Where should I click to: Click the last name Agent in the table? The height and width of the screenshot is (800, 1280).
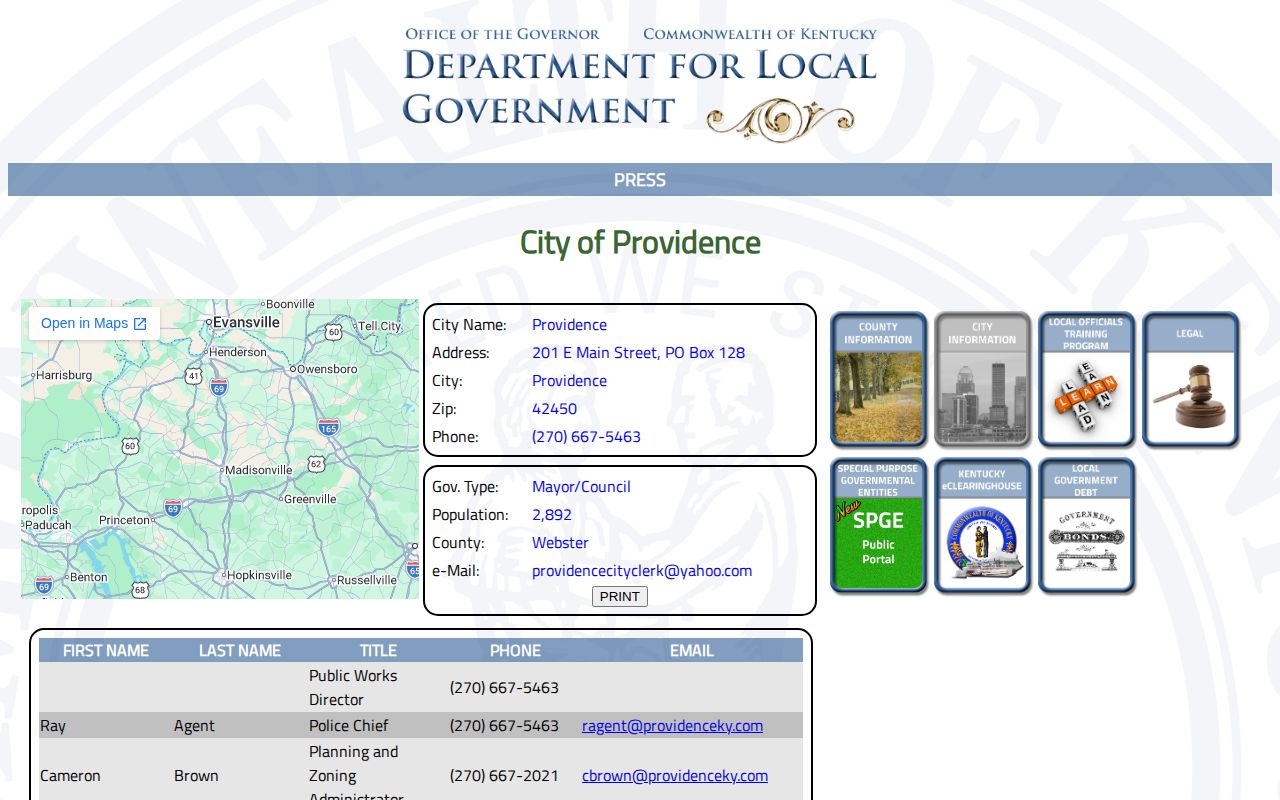[194, 725]
